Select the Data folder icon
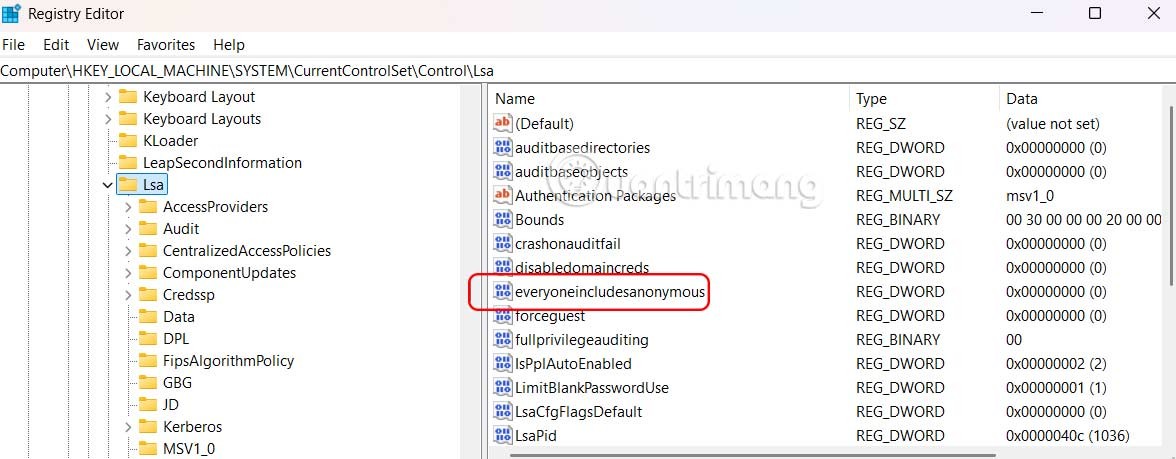This screenshot has width=1176, height=459. (x=148, y=316)
